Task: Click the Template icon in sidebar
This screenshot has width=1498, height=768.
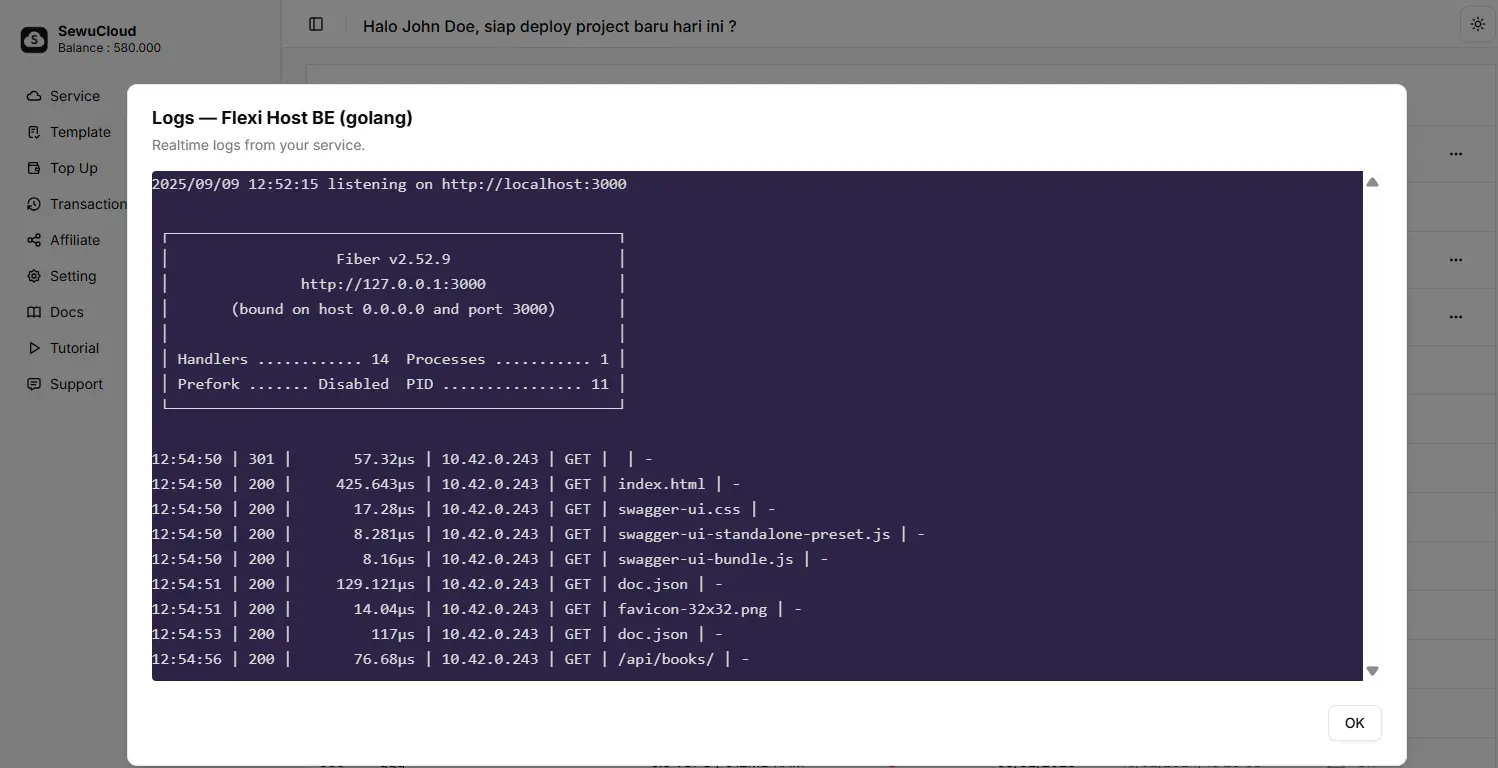Action: [34, 132]
